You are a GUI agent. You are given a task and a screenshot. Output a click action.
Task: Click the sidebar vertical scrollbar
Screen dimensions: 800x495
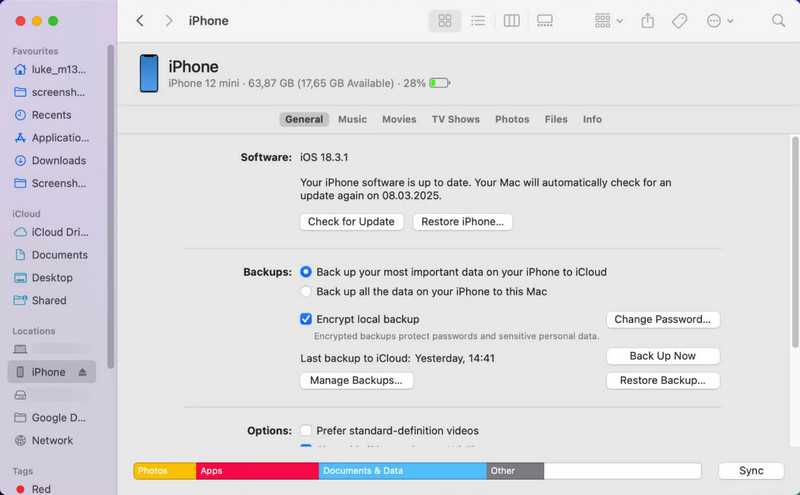coord(110,206)
